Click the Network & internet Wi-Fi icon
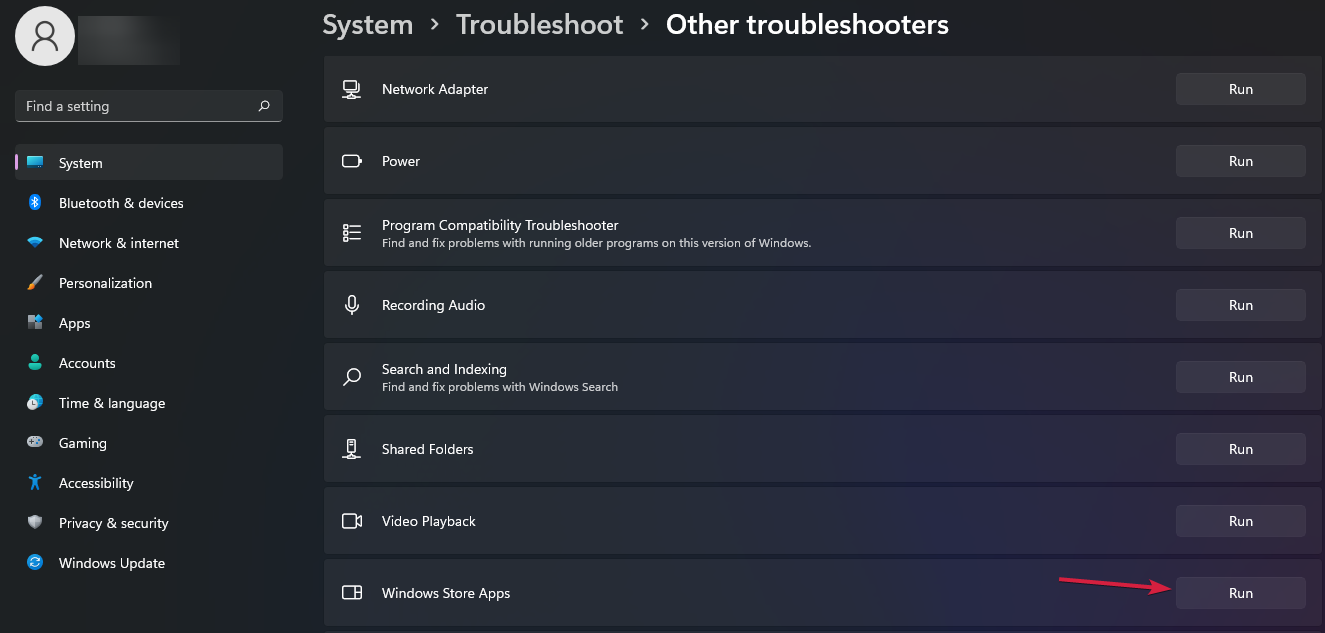Screen dimensions: 1325x633 35,243
